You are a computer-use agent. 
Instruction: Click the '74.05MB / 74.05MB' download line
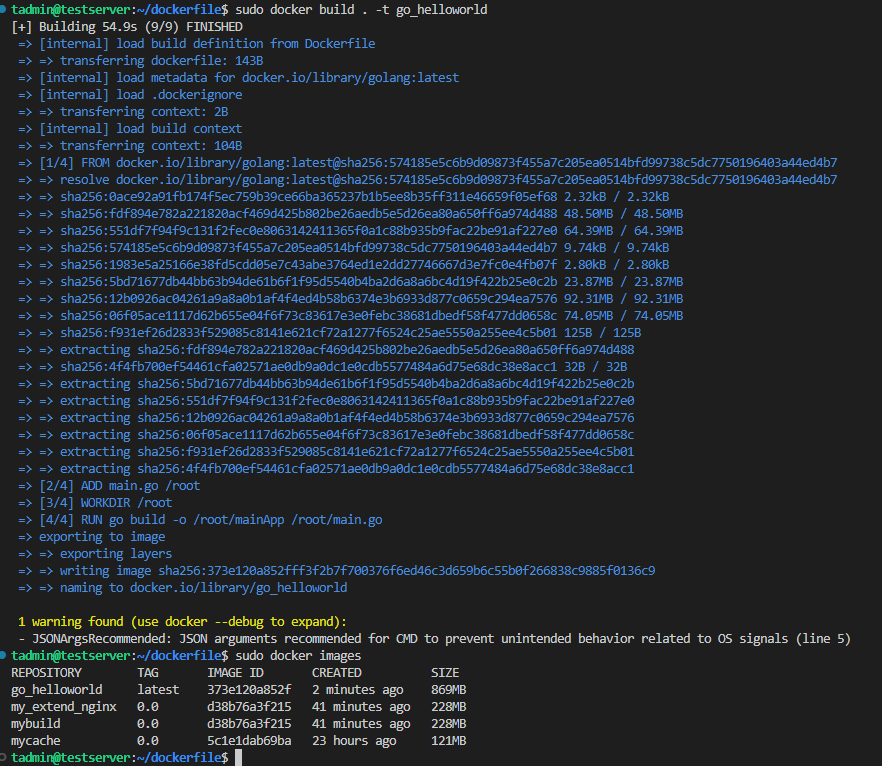pyautogui.click(x=350, y=316)
